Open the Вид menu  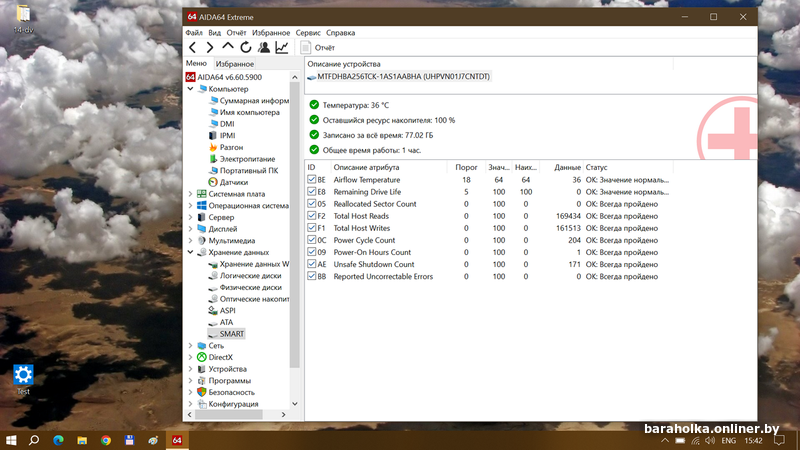click(x=214, y=33)
